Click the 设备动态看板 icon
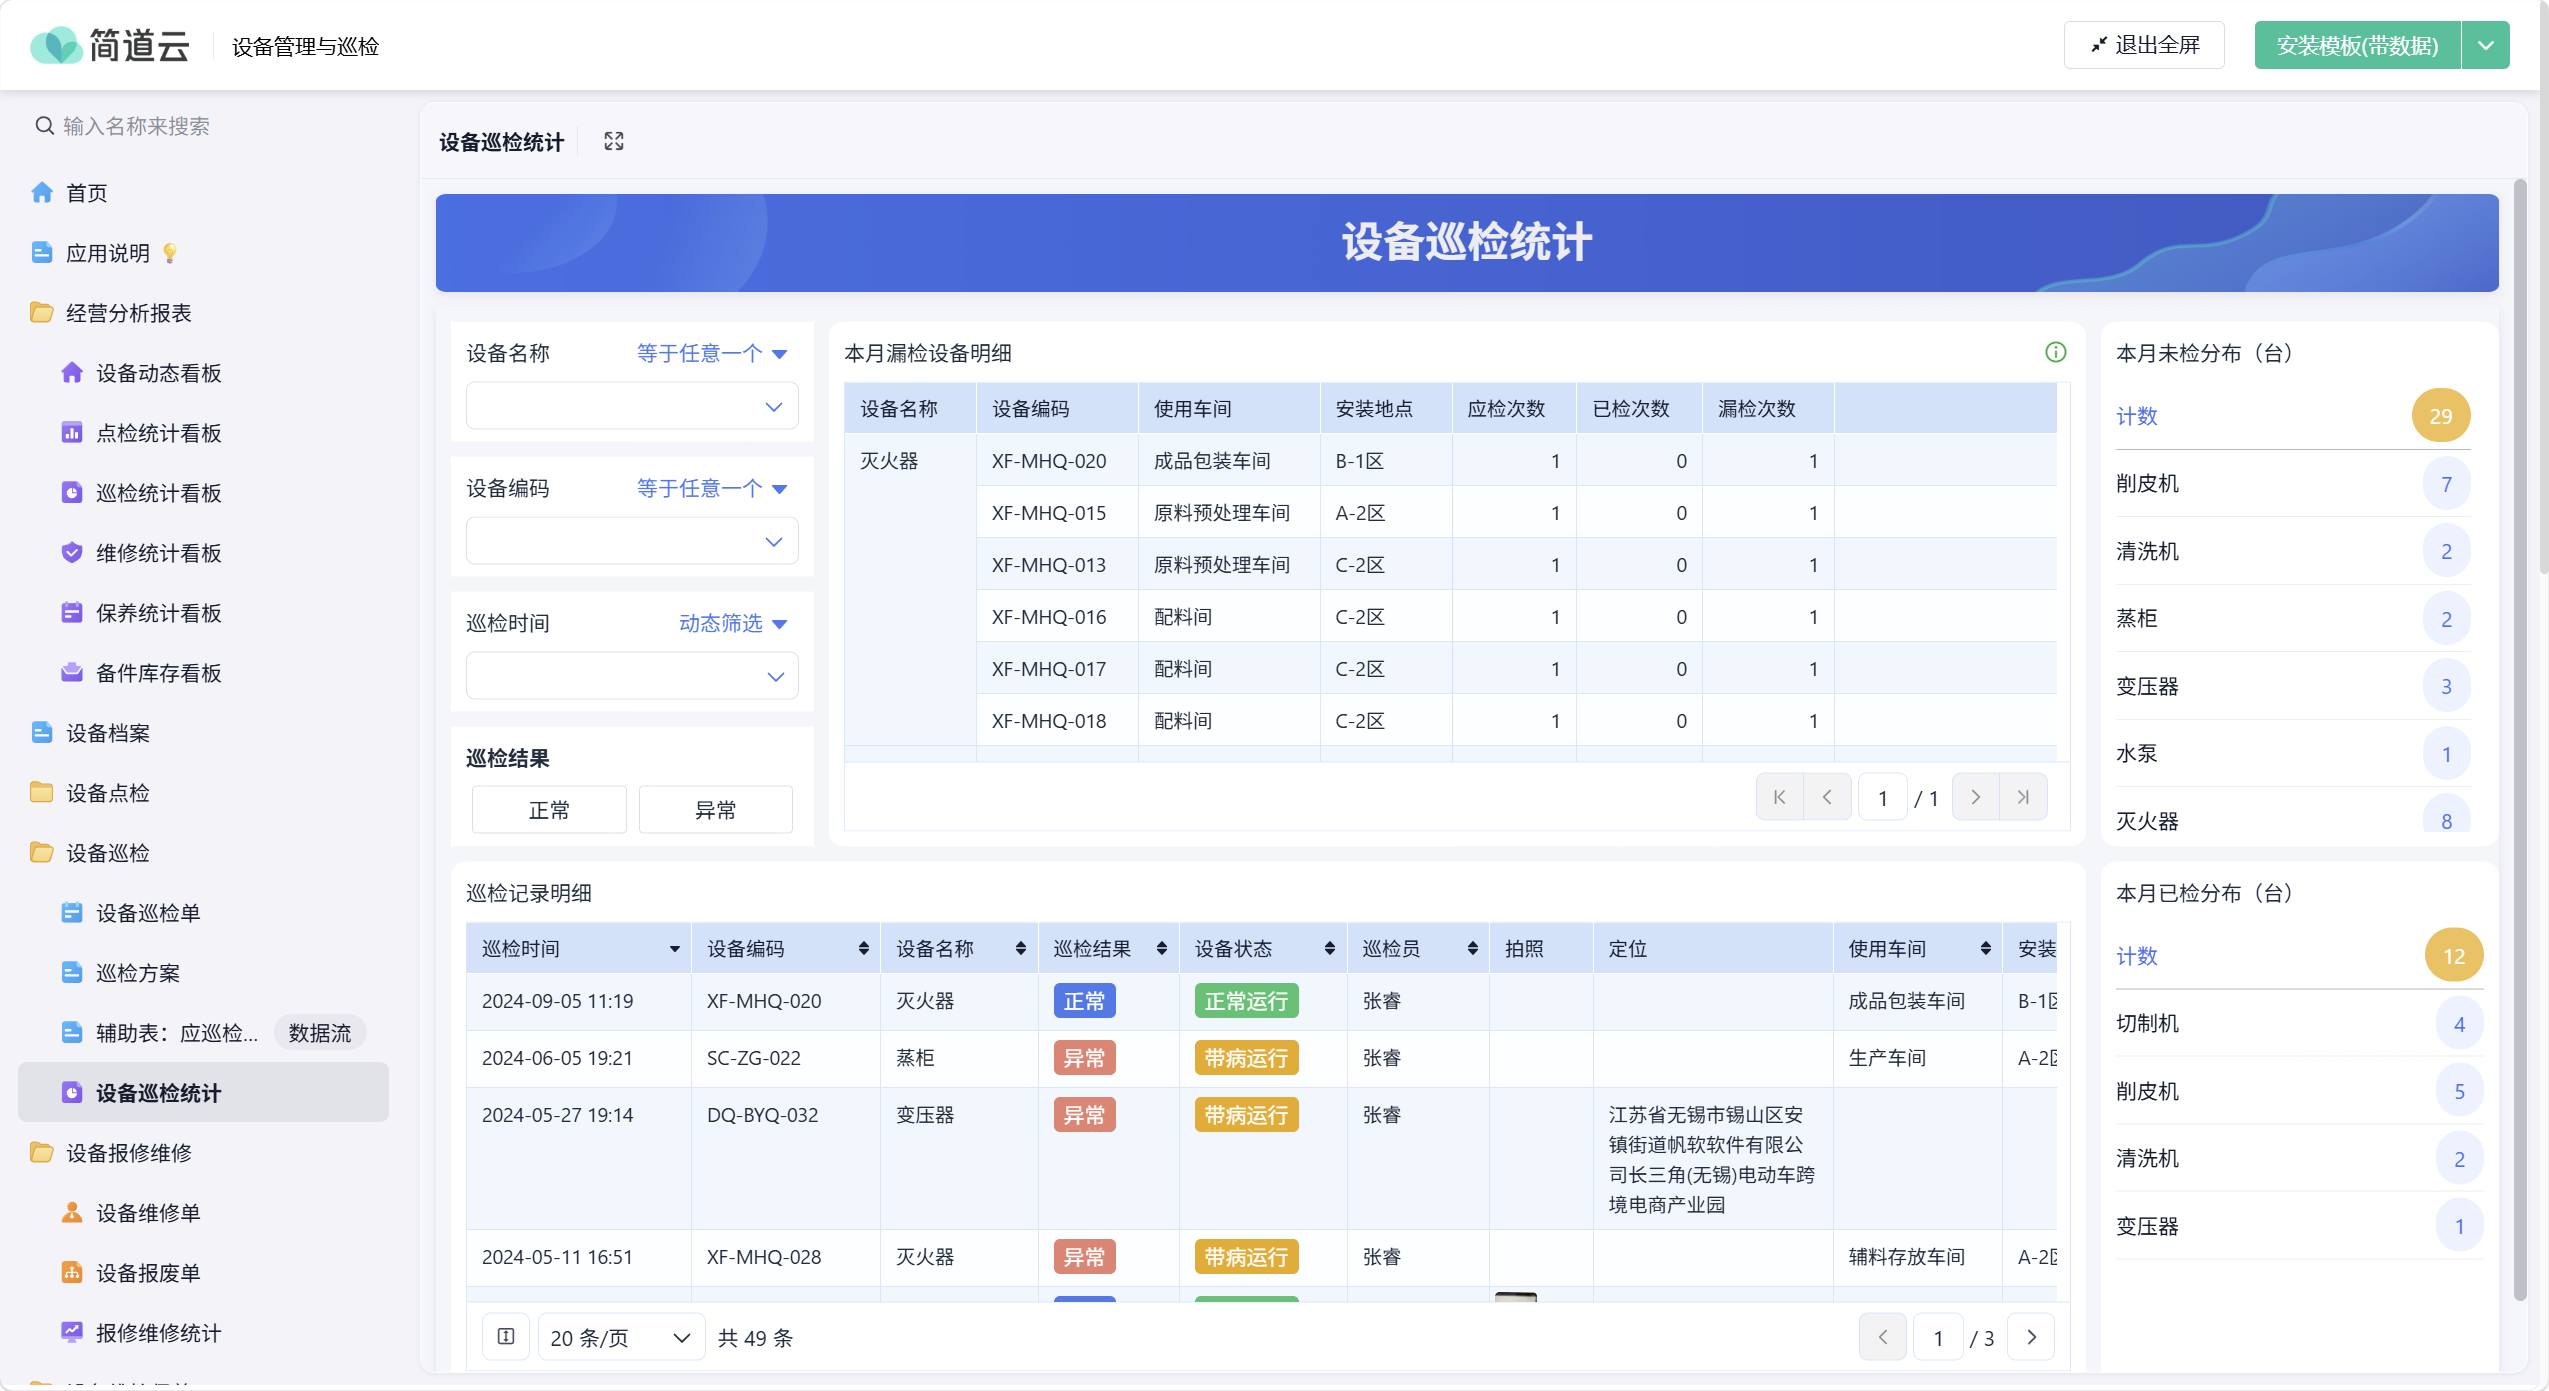The image size is (2549, 1391). [72, 372]
